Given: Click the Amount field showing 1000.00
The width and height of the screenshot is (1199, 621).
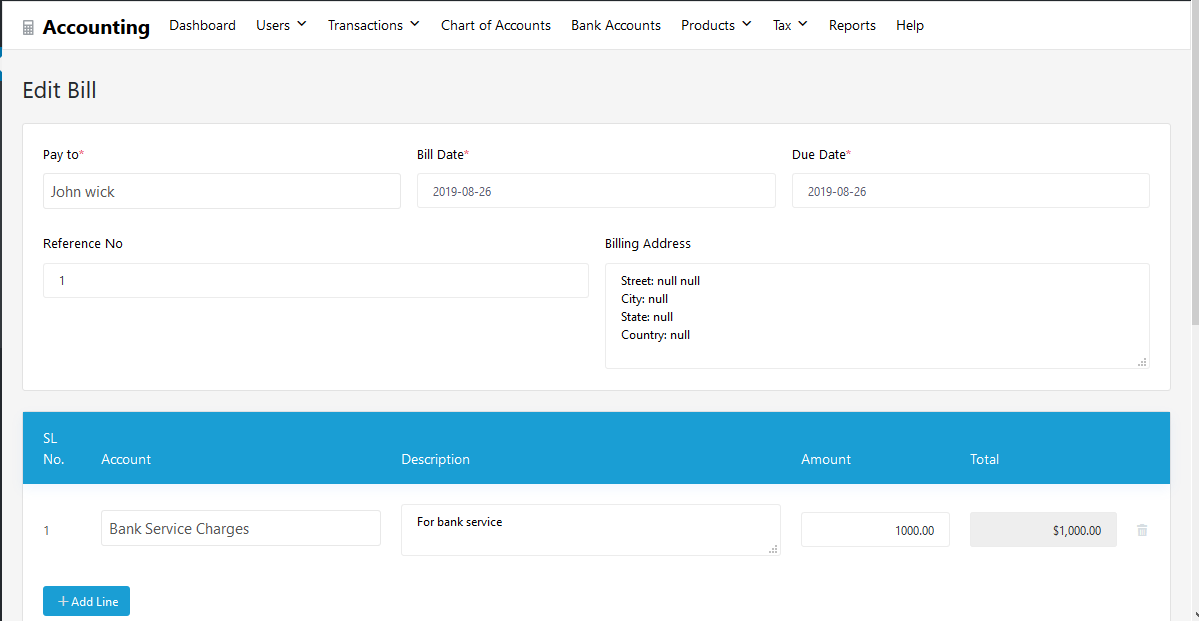Looking at the screenshot, I should coord(875,530).
